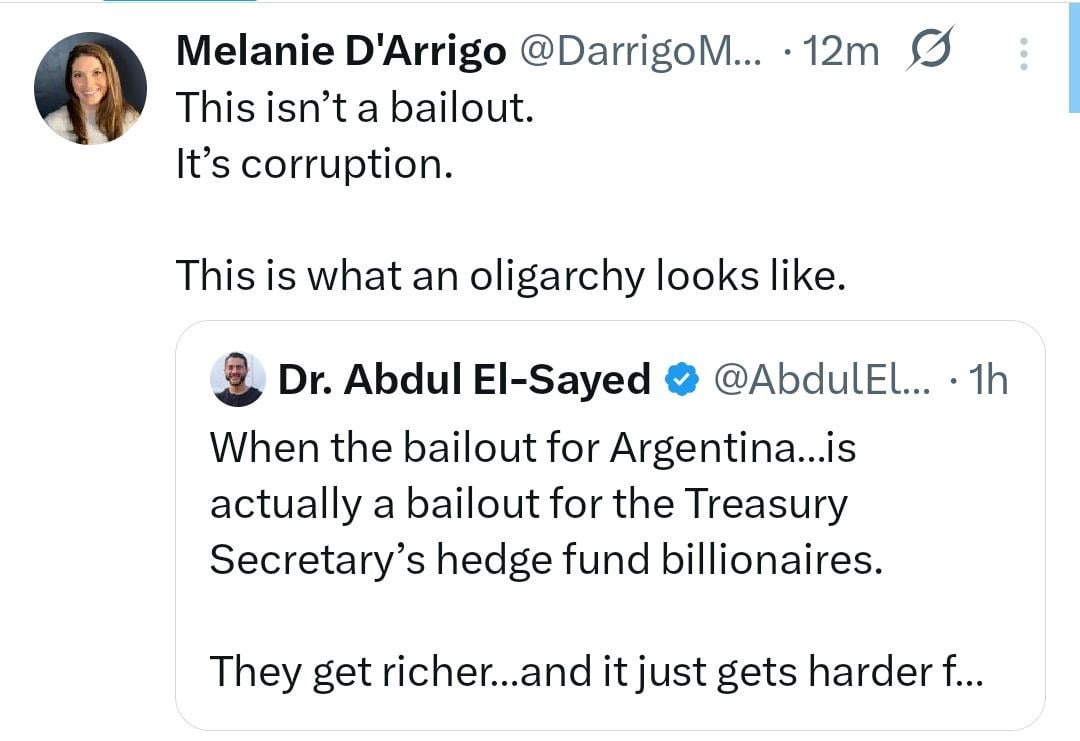
Task: Open Melanie D'Arrigo's profile picture
Action: (90, 89)
